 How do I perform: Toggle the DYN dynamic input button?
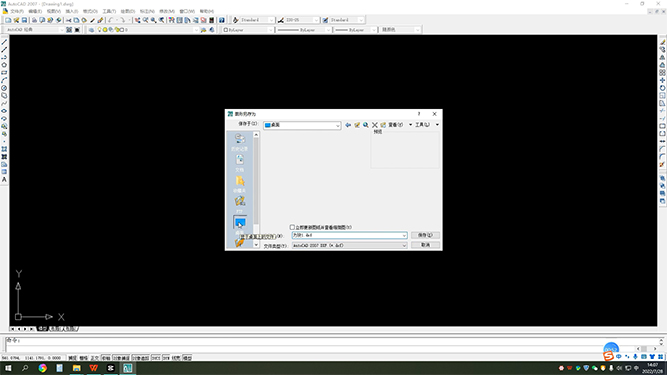coord(166,358)
